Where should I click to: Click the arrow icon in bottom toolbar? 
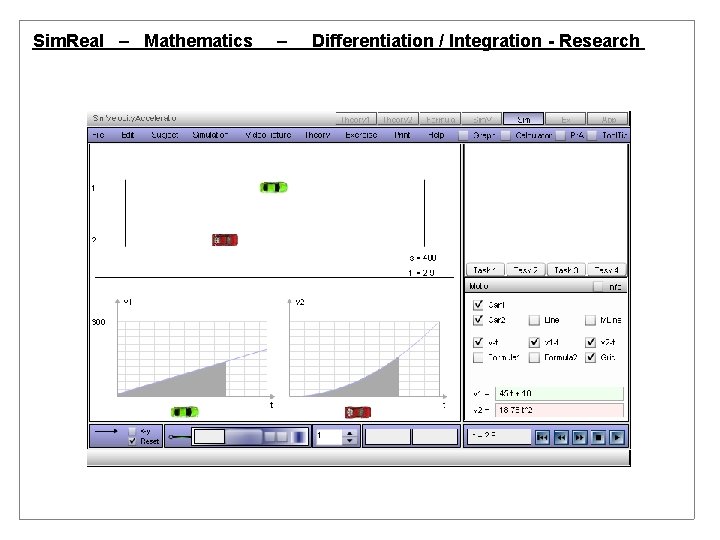point(106,431)
